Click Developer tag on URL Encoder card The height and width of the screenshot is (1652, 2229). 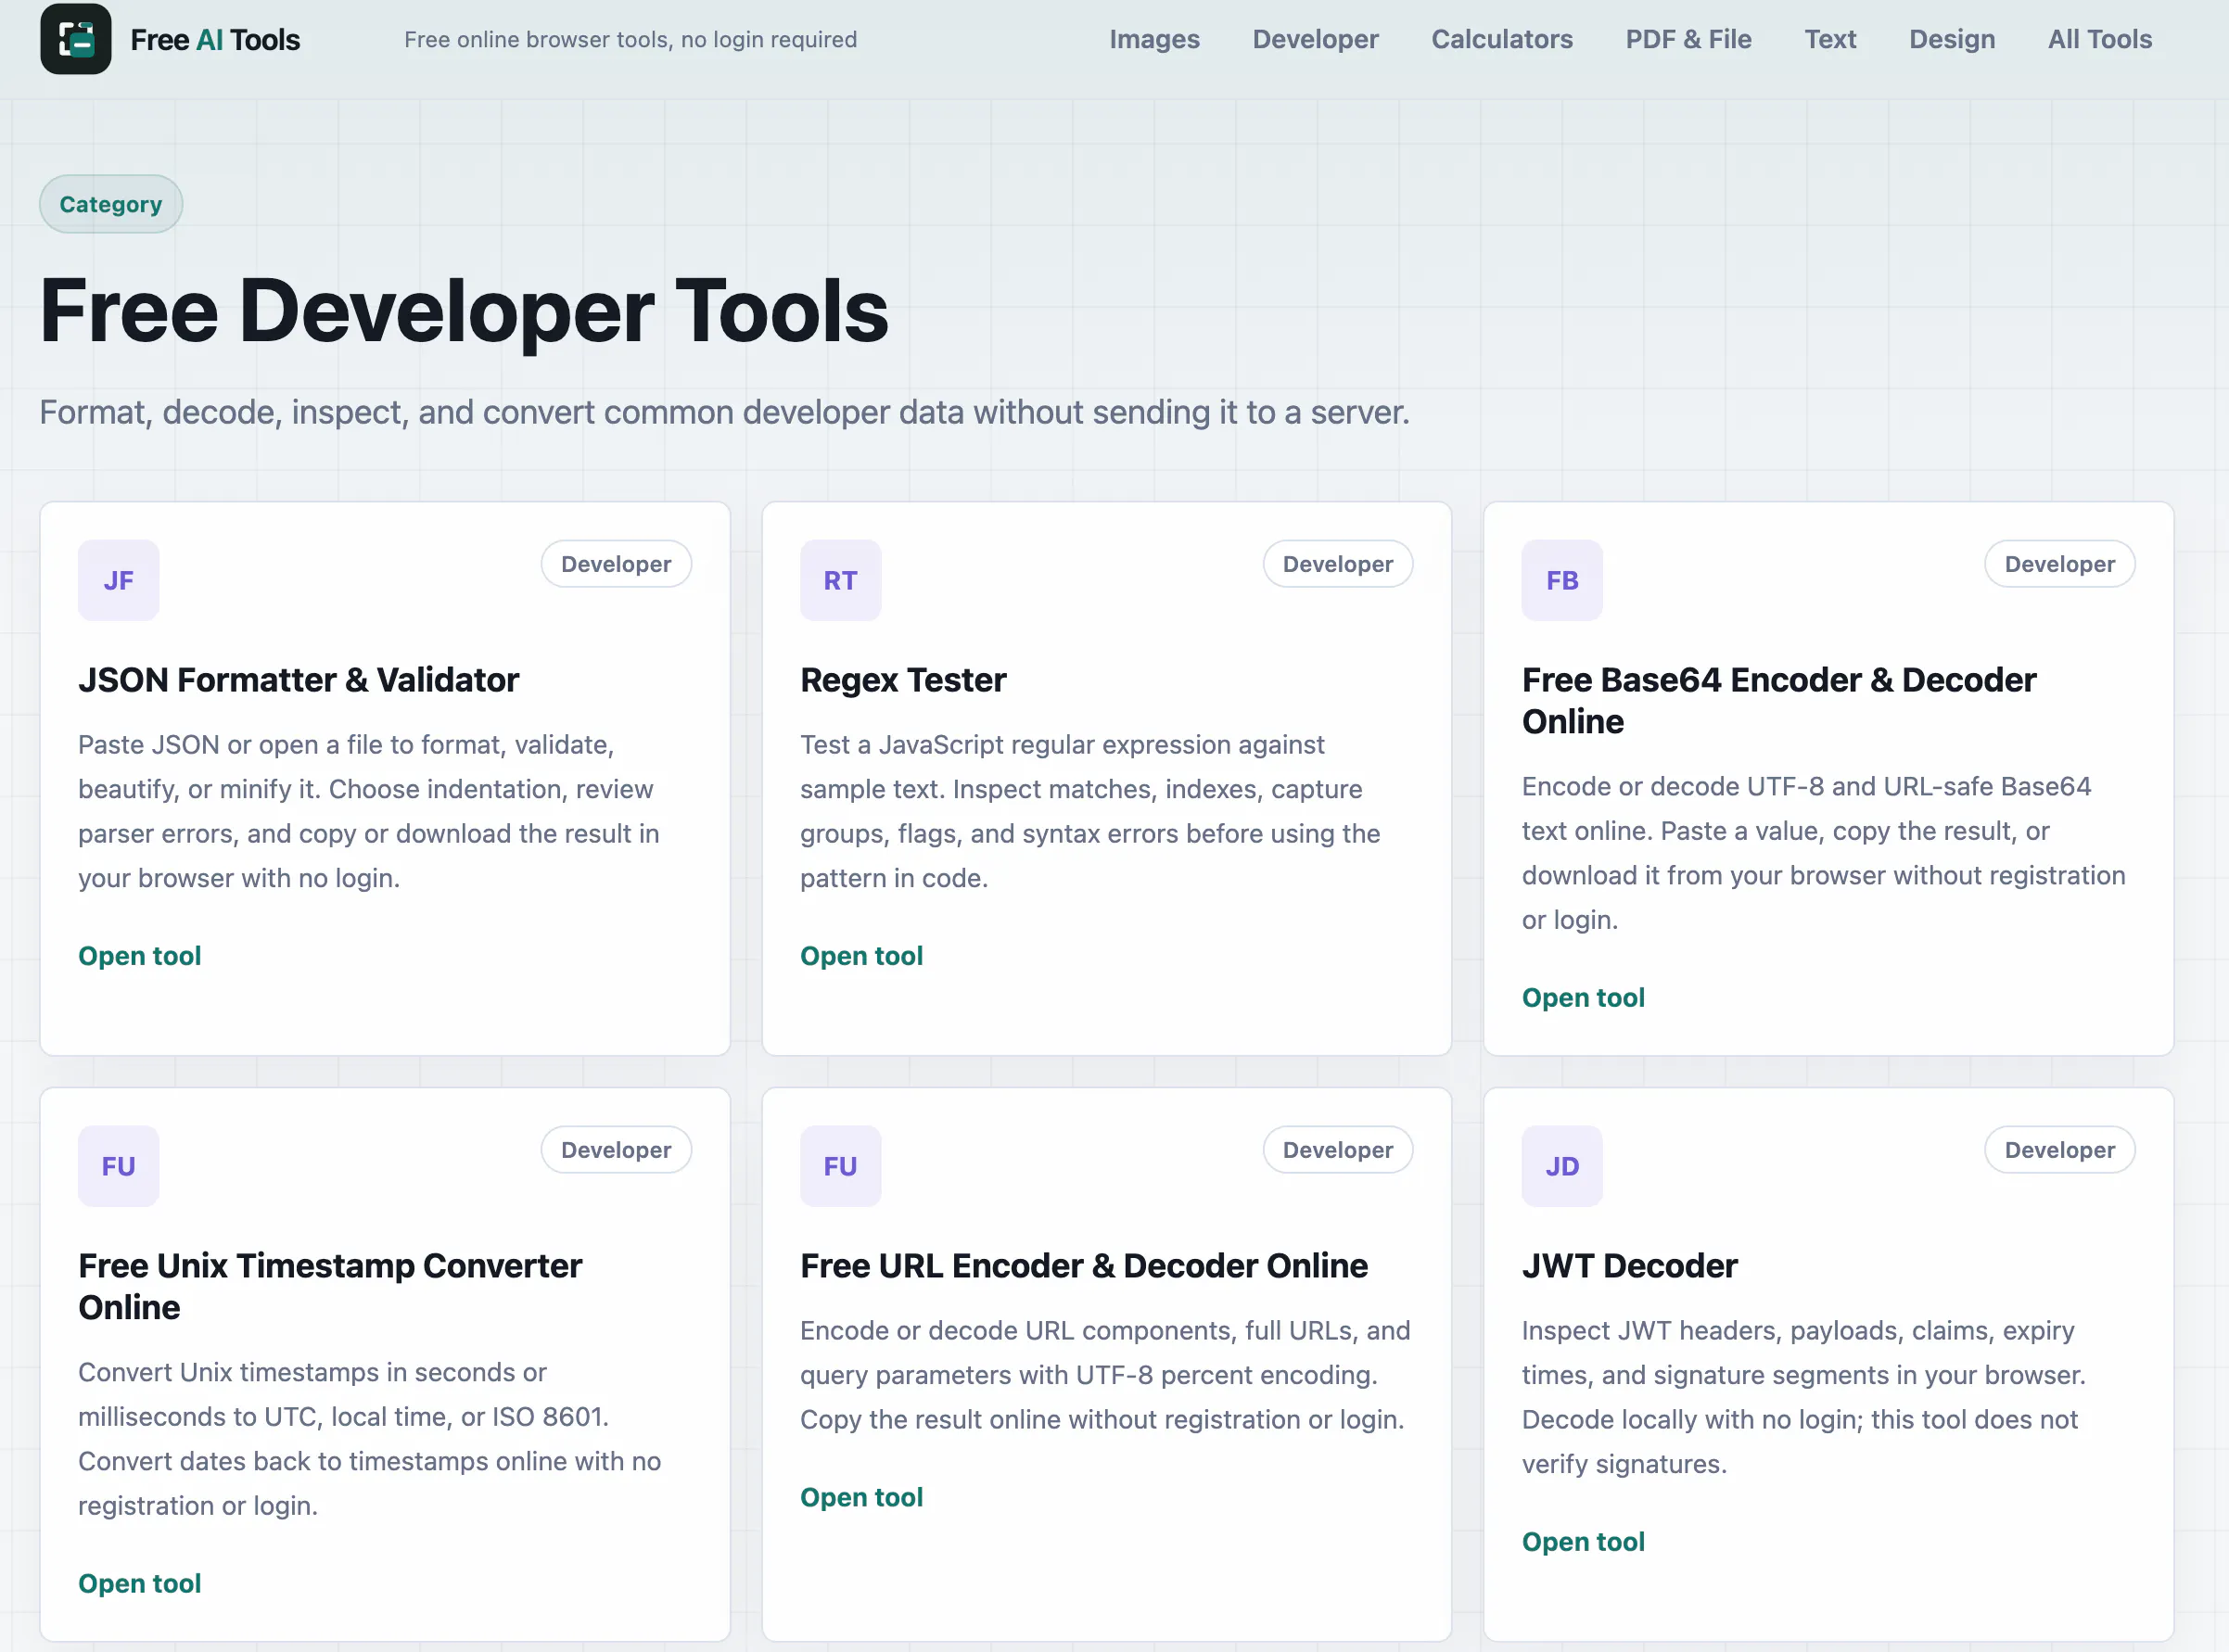pyautogui.click(x=1338, y=1150)
